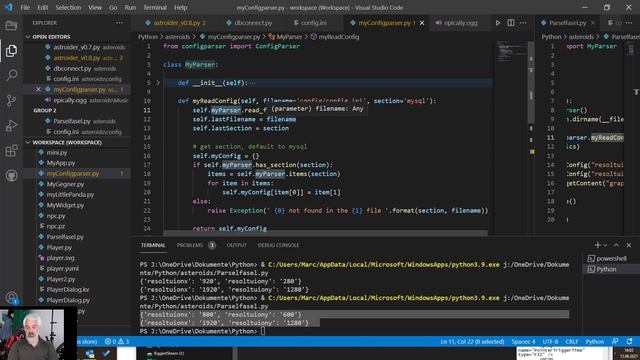This screenshot has width=640, height=360.
Task: Switch to the config.ini editor tab
Action: click(x=310, y=23)
